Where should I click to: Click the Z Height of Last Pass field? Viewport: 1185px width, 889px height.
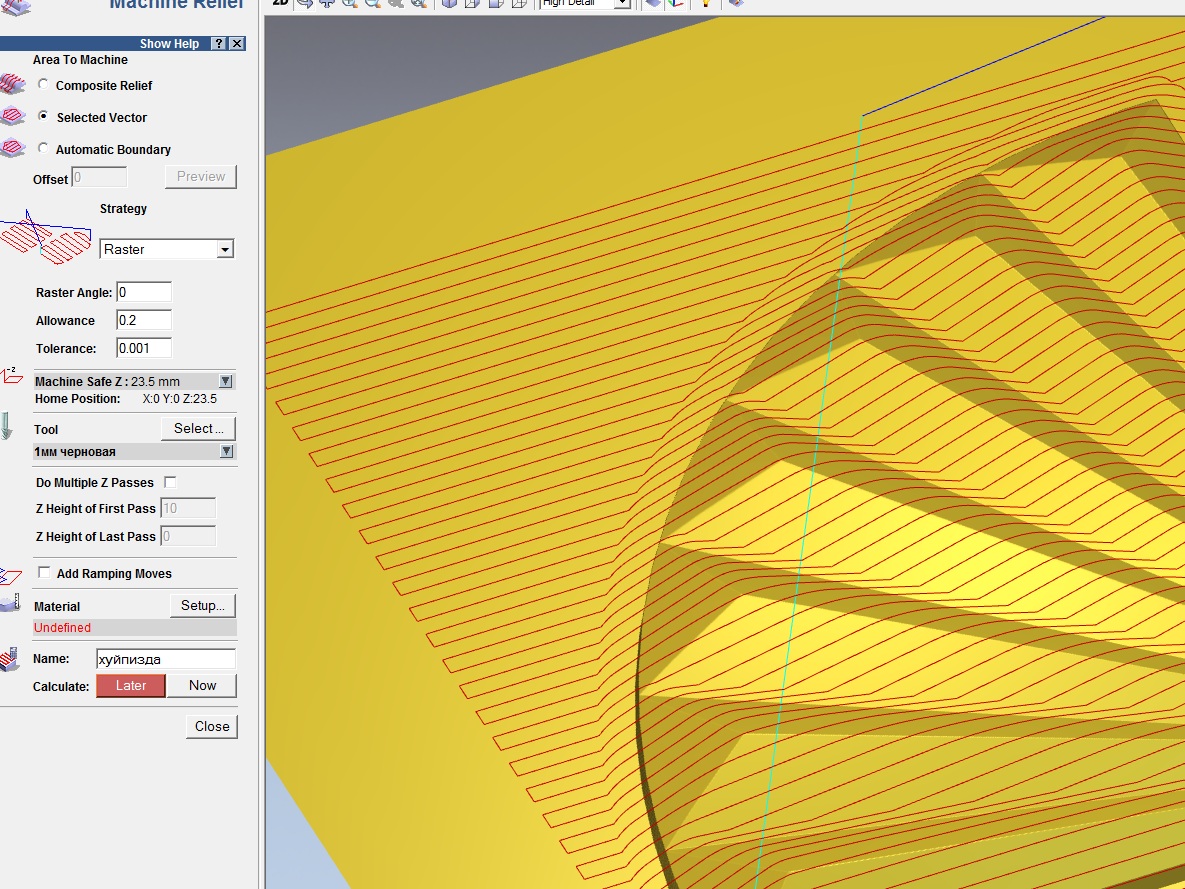point(188,537)
